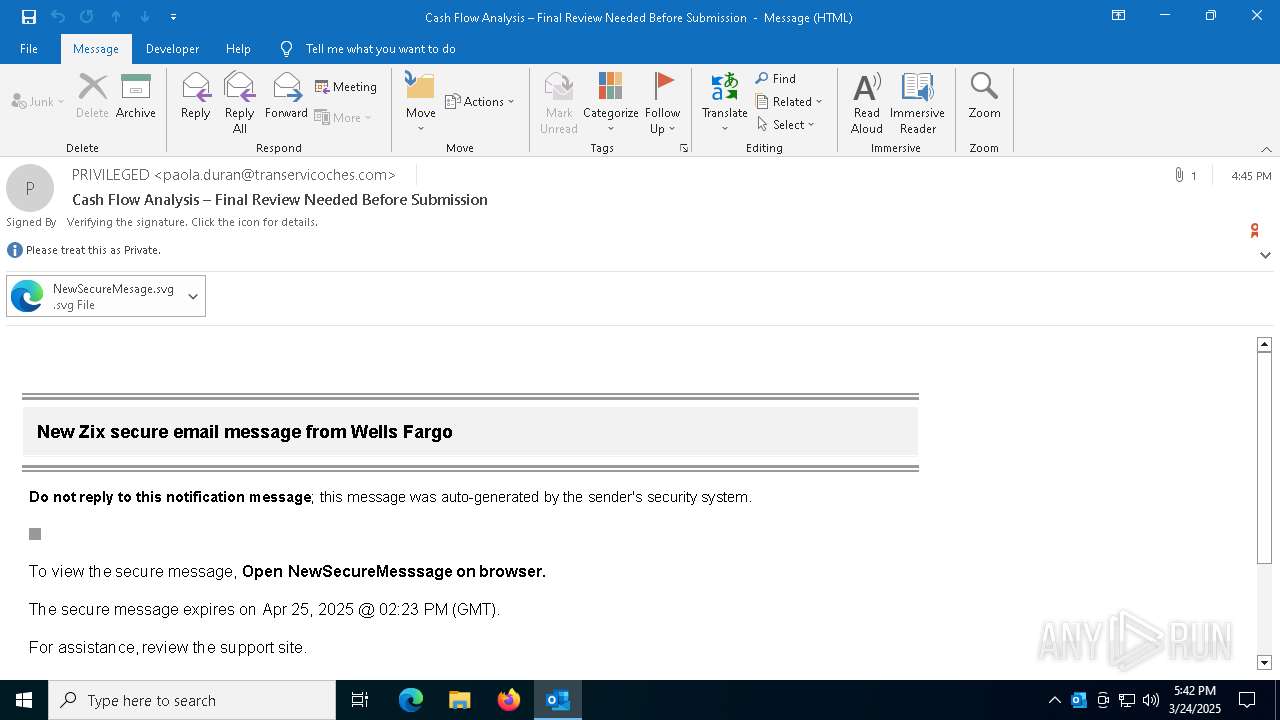Viewport: 1280px width, 720px height.
Task: Set a Follow Up flag
Action: point(662,103)
